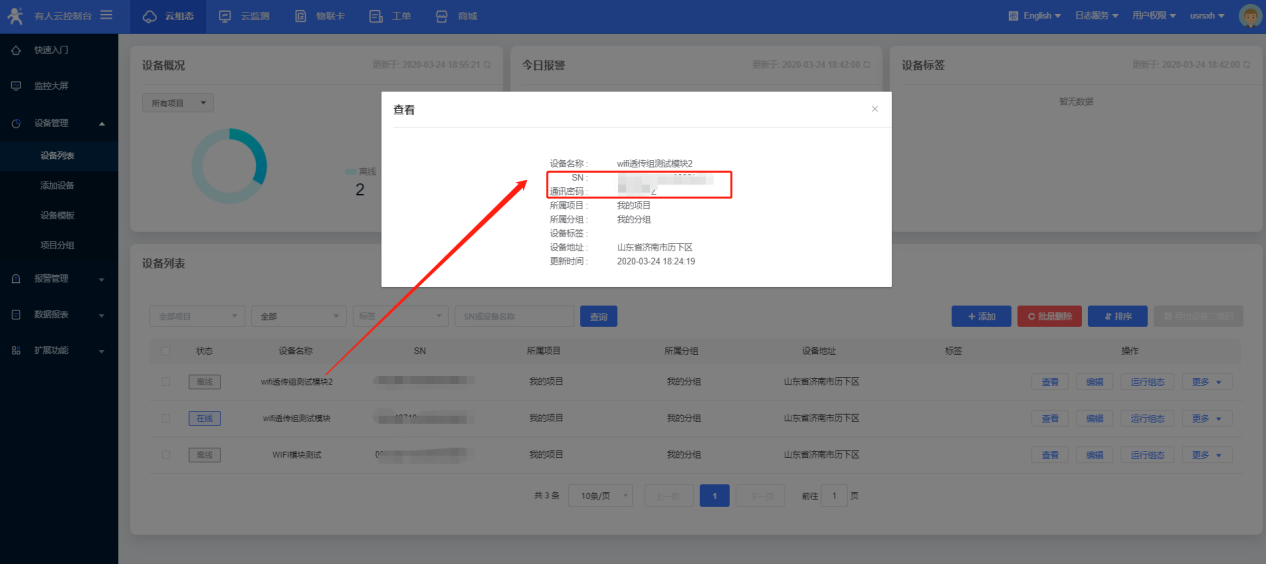Tick the checkbox for wifi透传组测试模块2 row

[166, 381]
